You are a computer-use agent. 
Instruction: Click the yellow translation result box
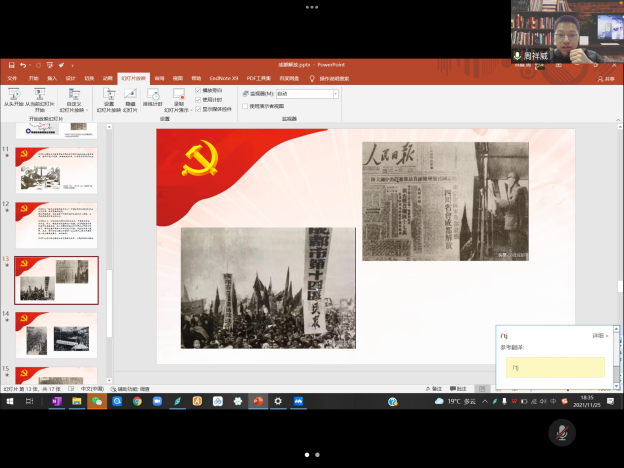[555, 367]
